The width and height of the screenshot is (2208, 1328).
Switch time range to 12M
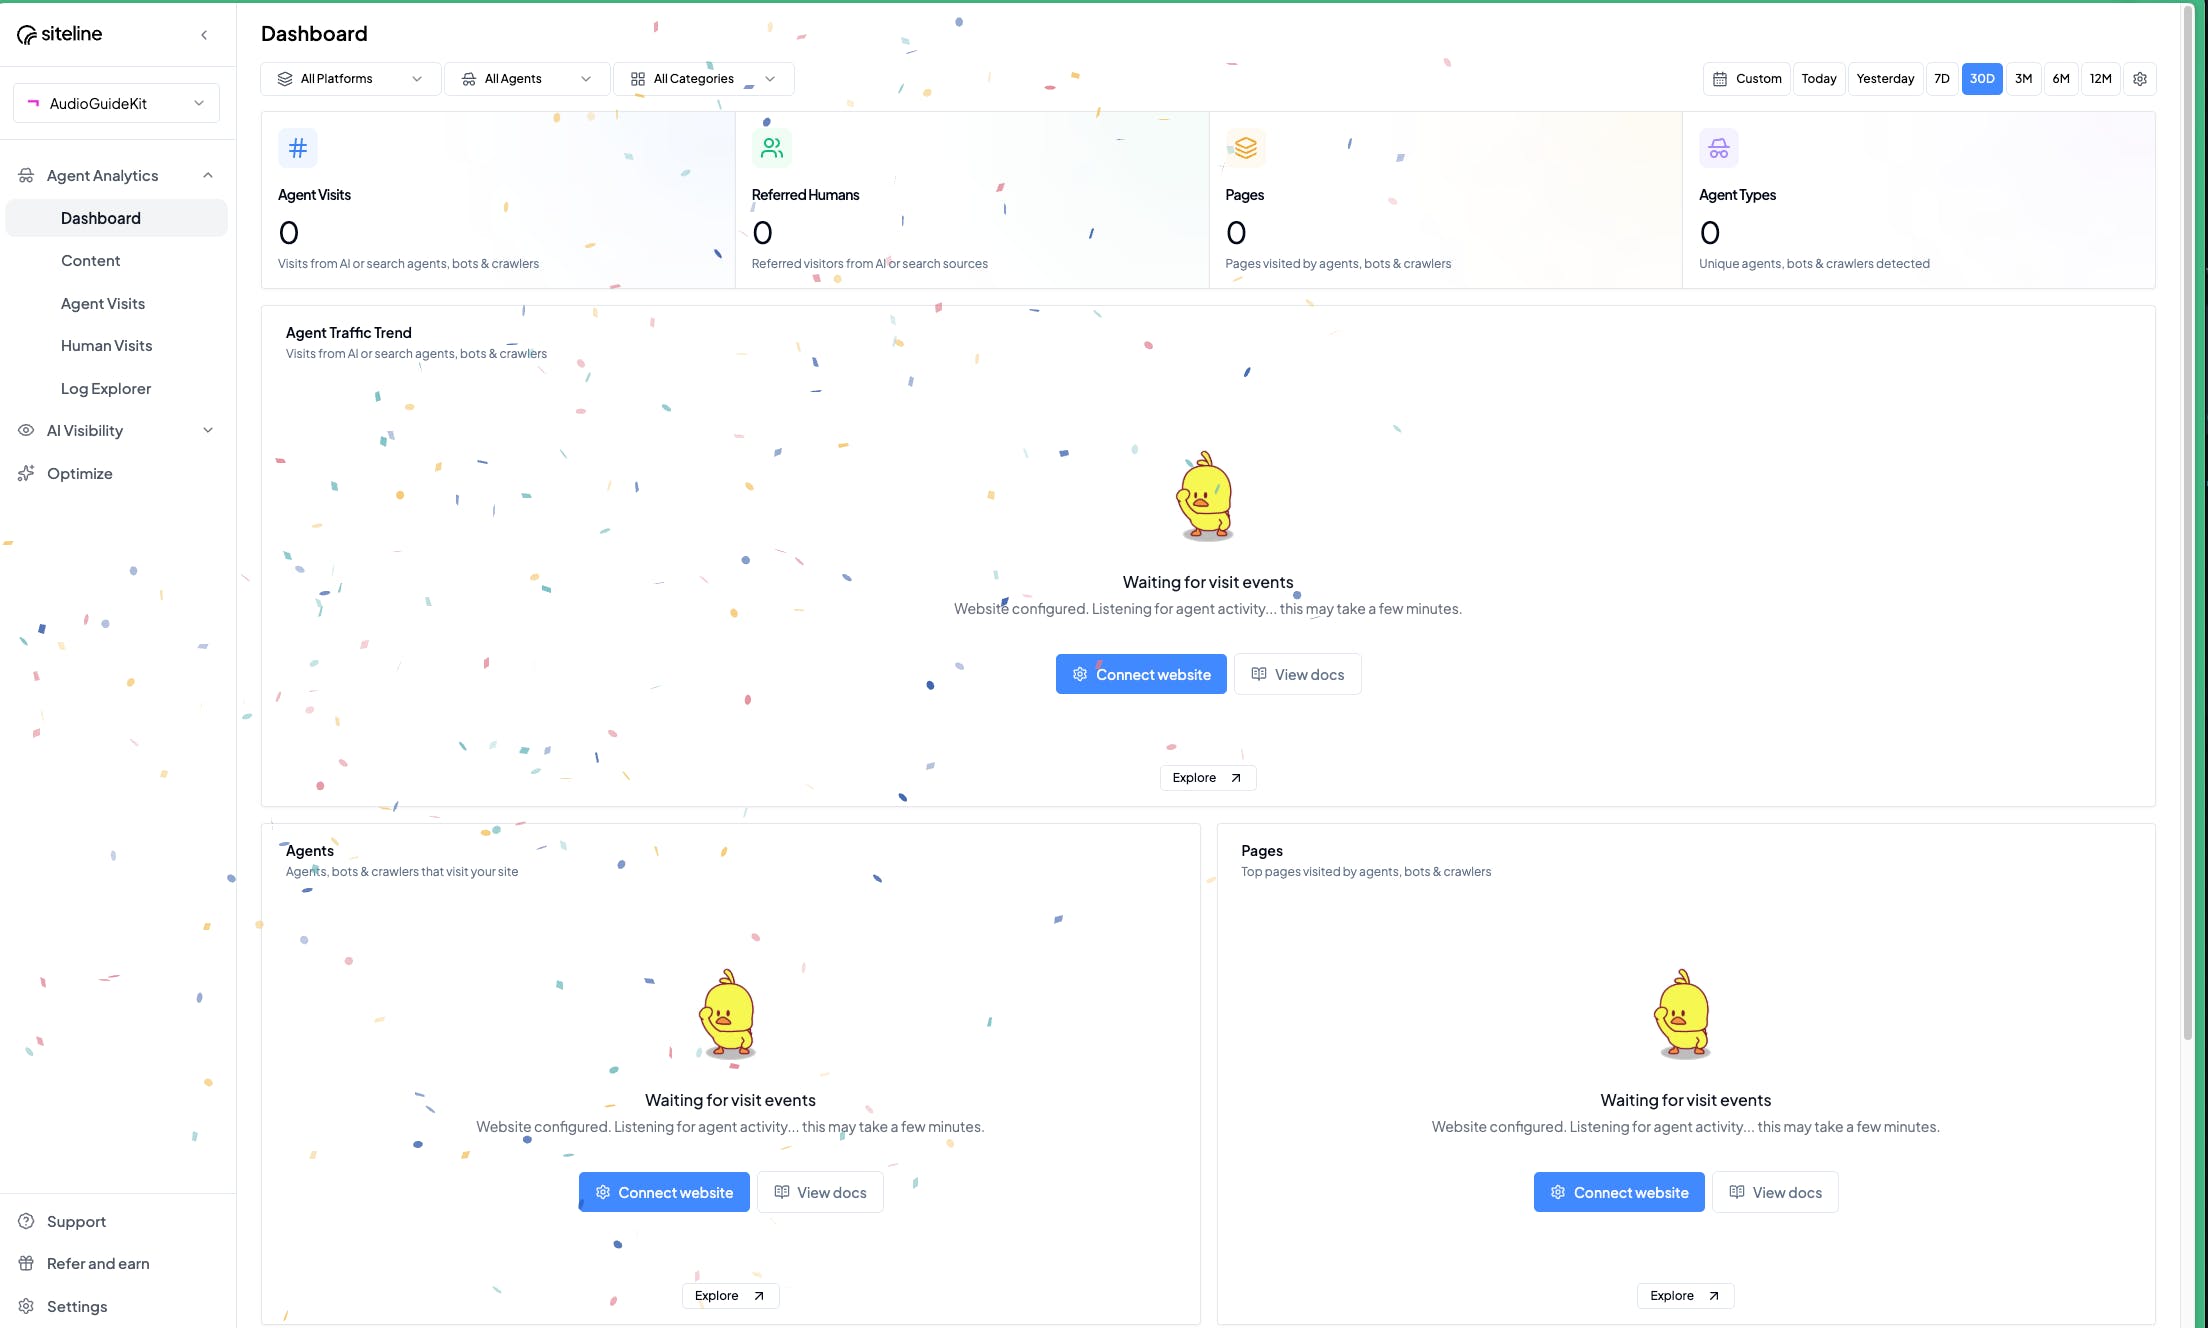pos(2100,79)
